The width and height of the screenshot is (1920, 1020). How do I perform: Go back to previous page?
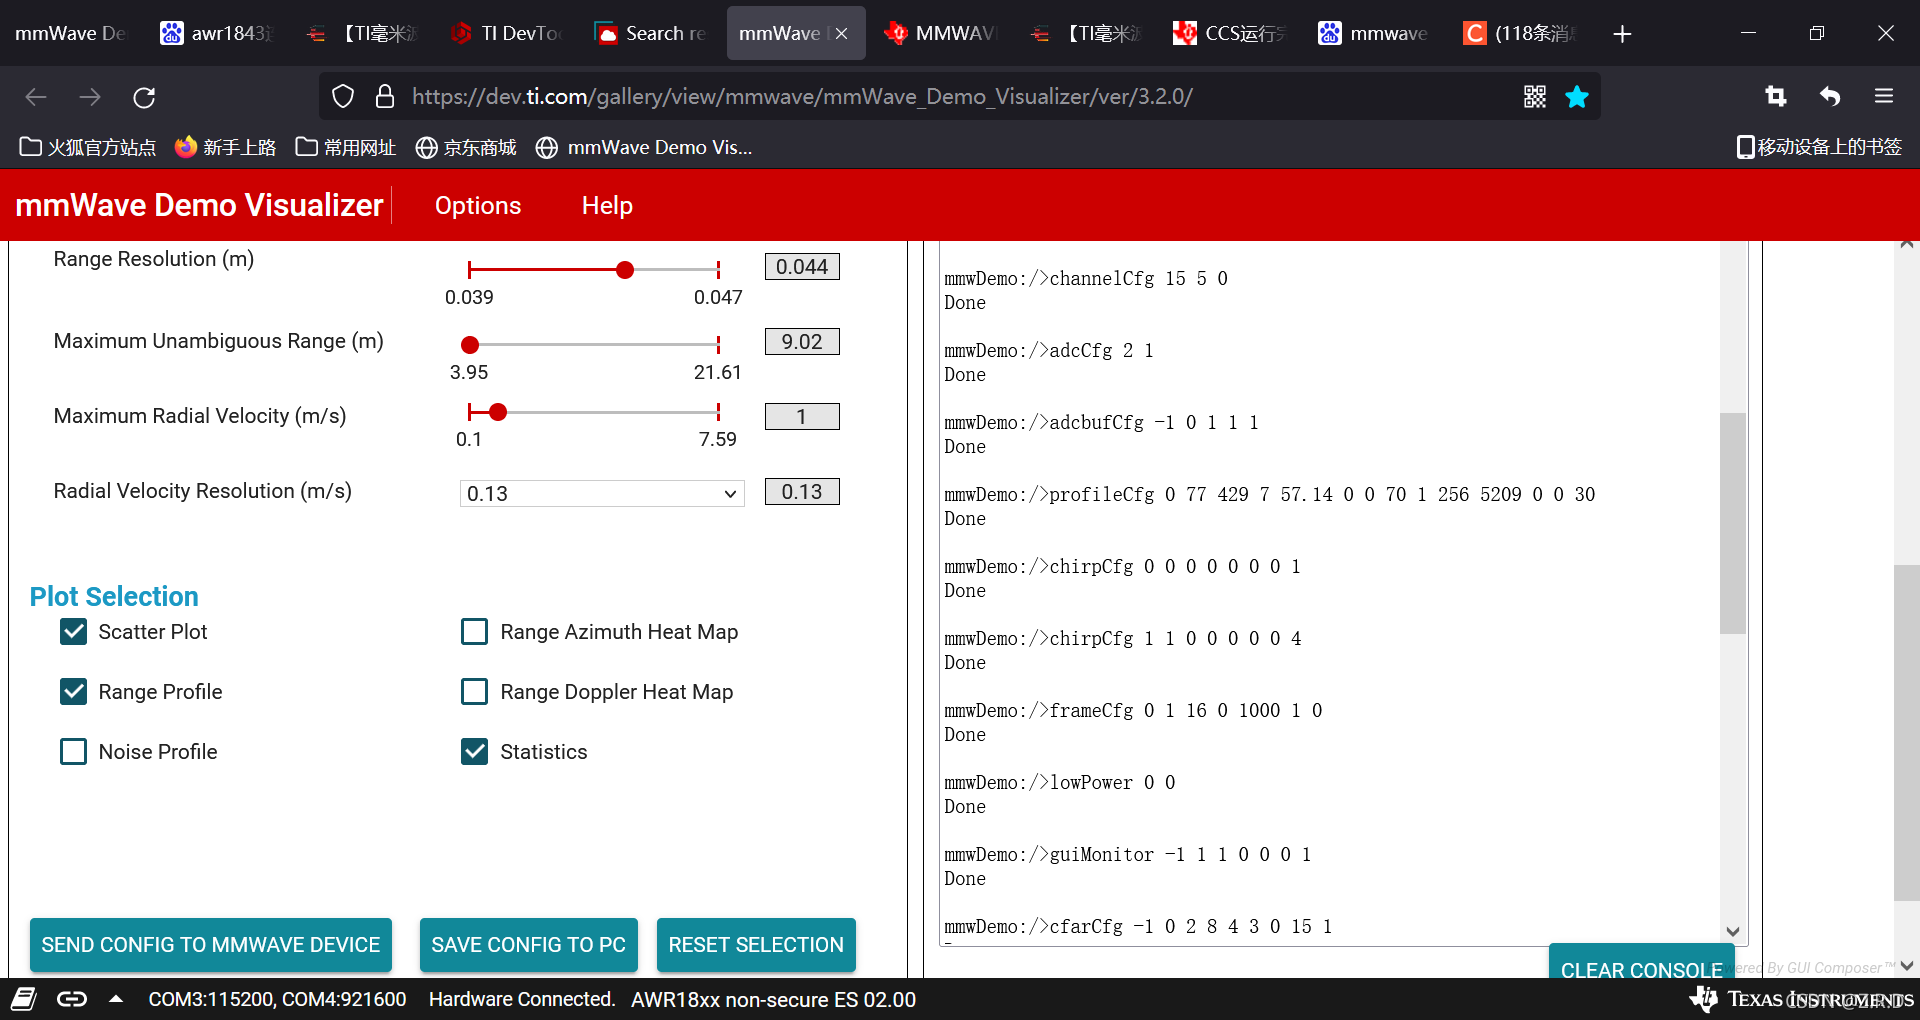[x=36, y=97]
